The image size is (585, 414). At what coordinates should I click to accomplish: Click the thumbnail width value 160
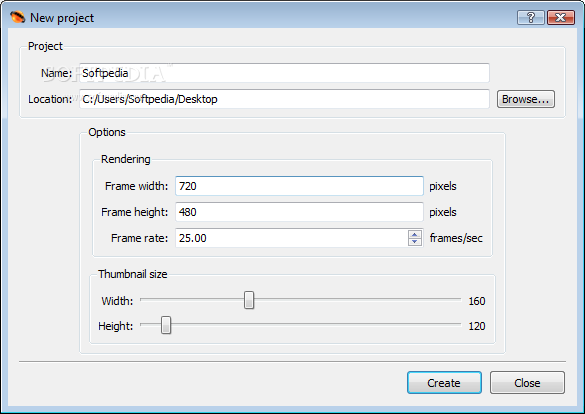(x=477, y=301)
